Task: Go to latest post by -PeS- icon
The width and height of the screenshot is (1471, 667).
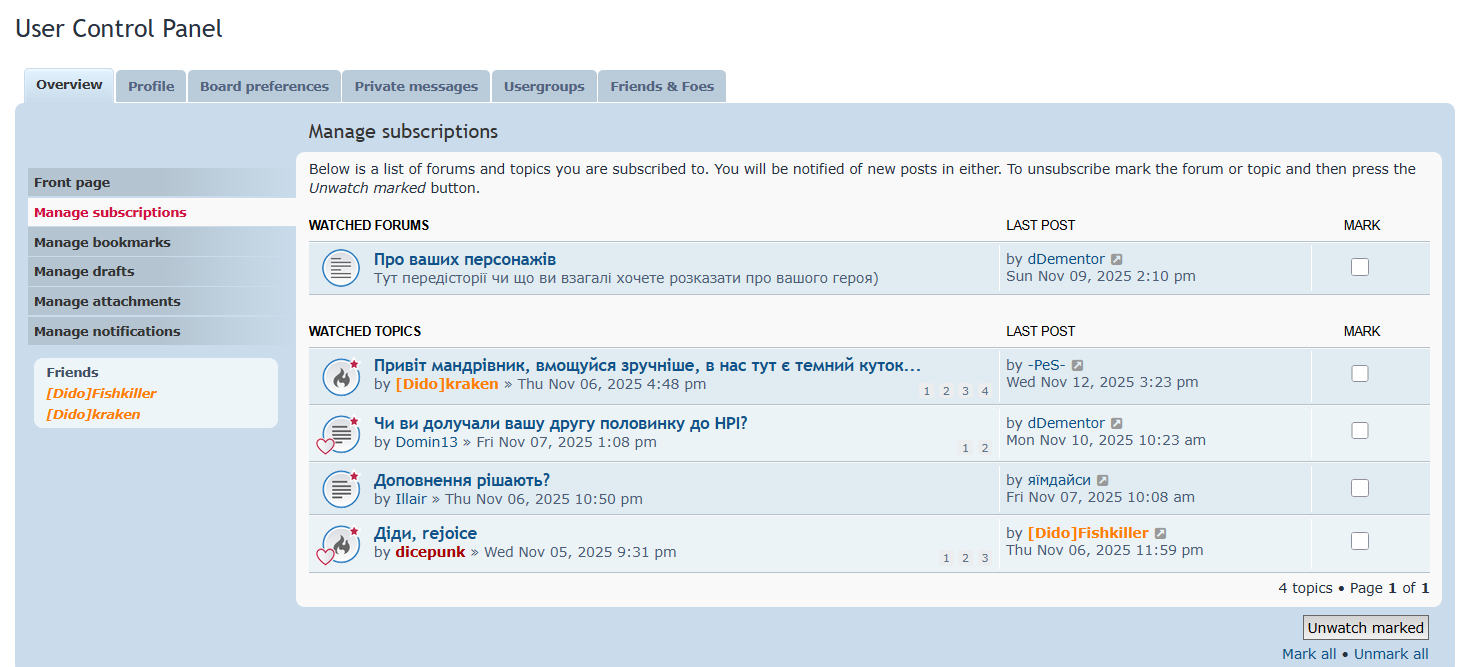Action: (1077, 366)
